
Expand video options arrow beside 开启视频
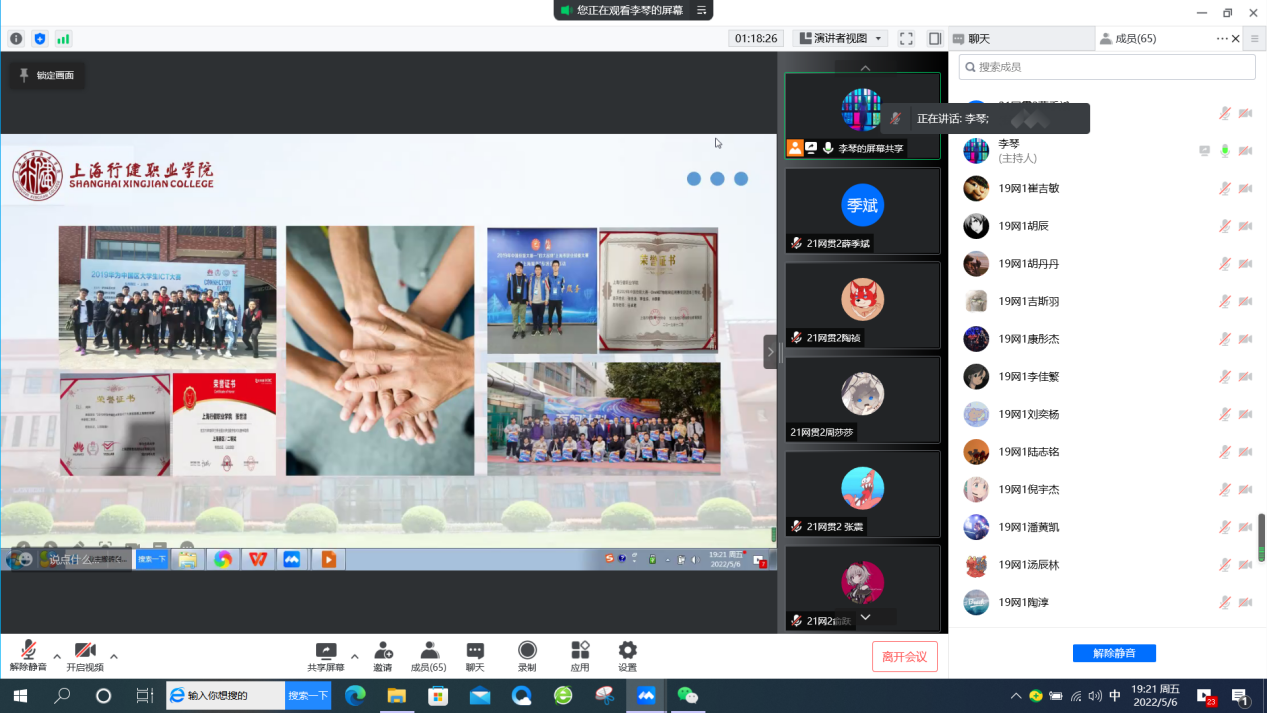pyautogui.click(x=114, y=657)
